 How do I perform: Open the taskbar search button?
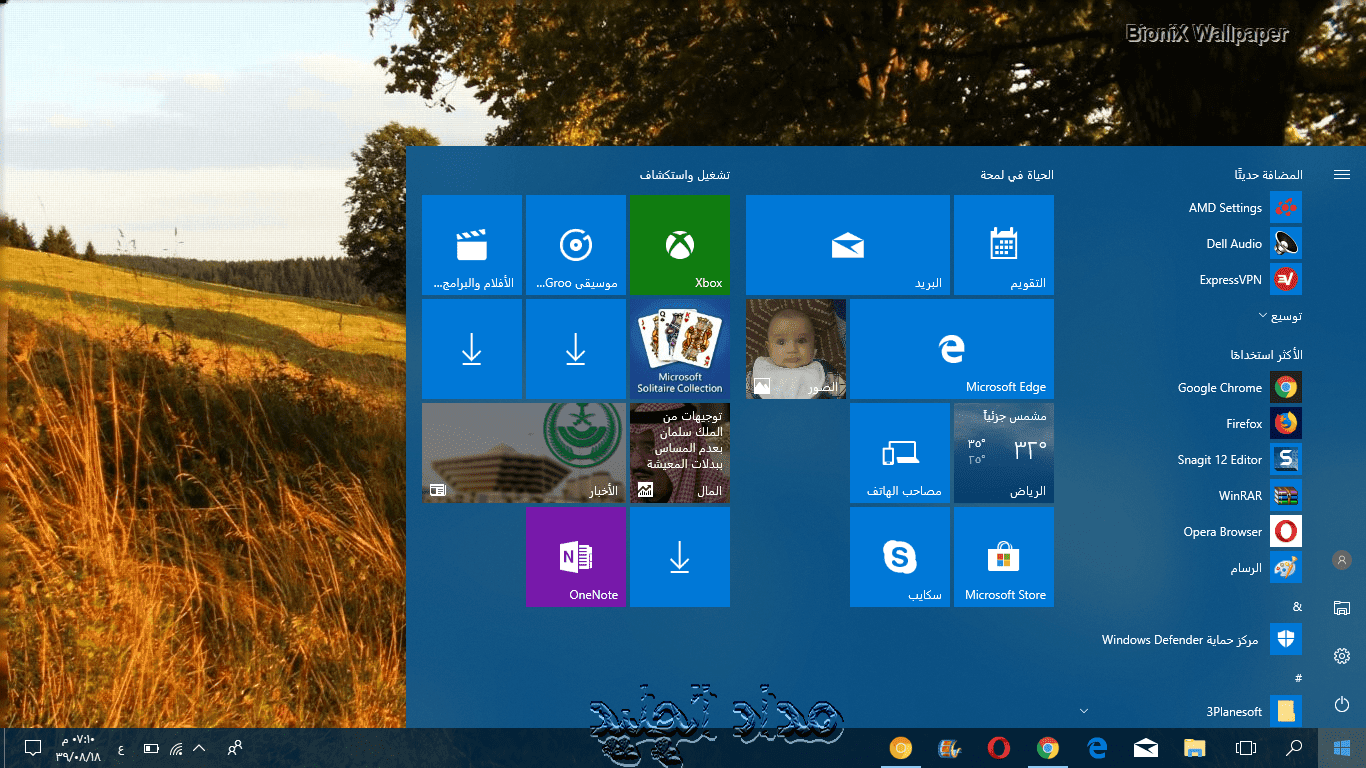coord(1294,748)
